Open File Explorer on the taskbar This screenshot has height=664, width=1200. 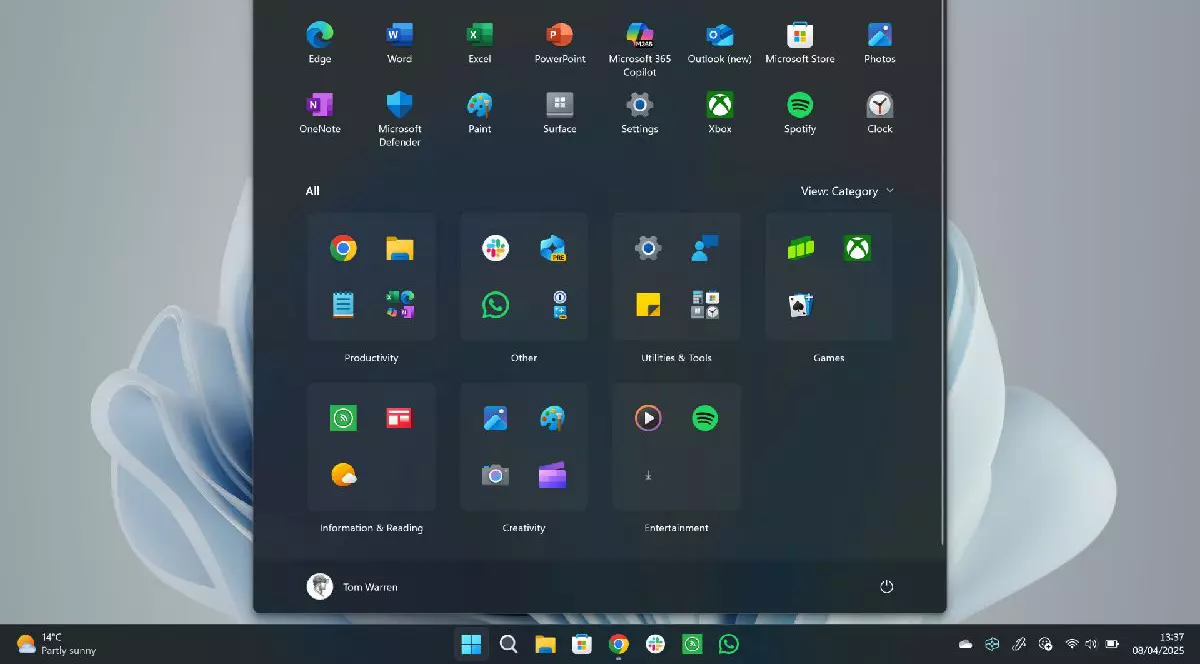tap(545, 644)
